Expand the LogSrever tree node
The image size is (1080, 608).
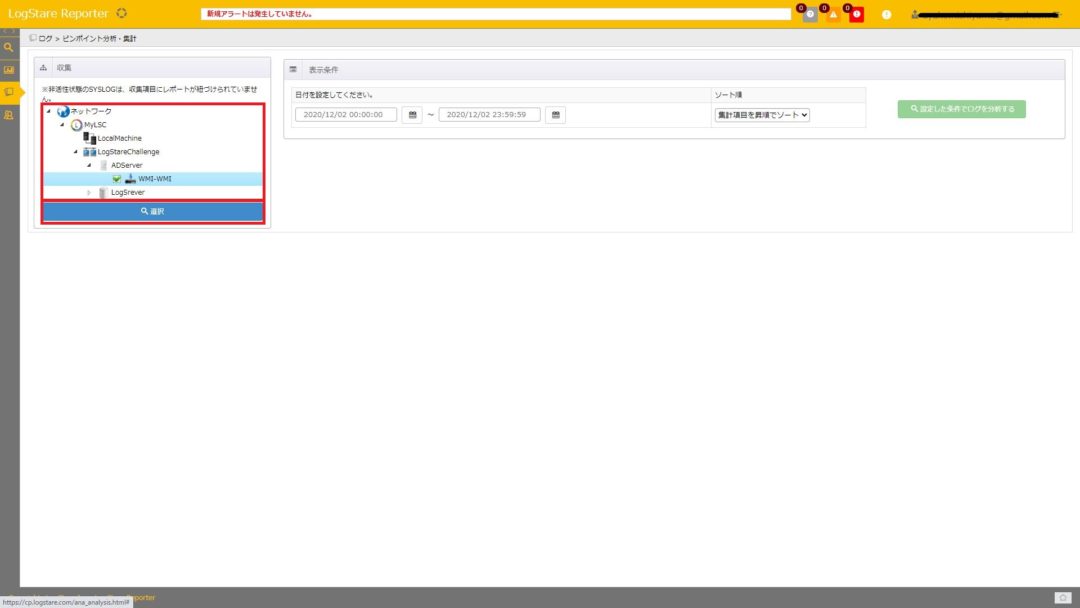pos(89,193)
